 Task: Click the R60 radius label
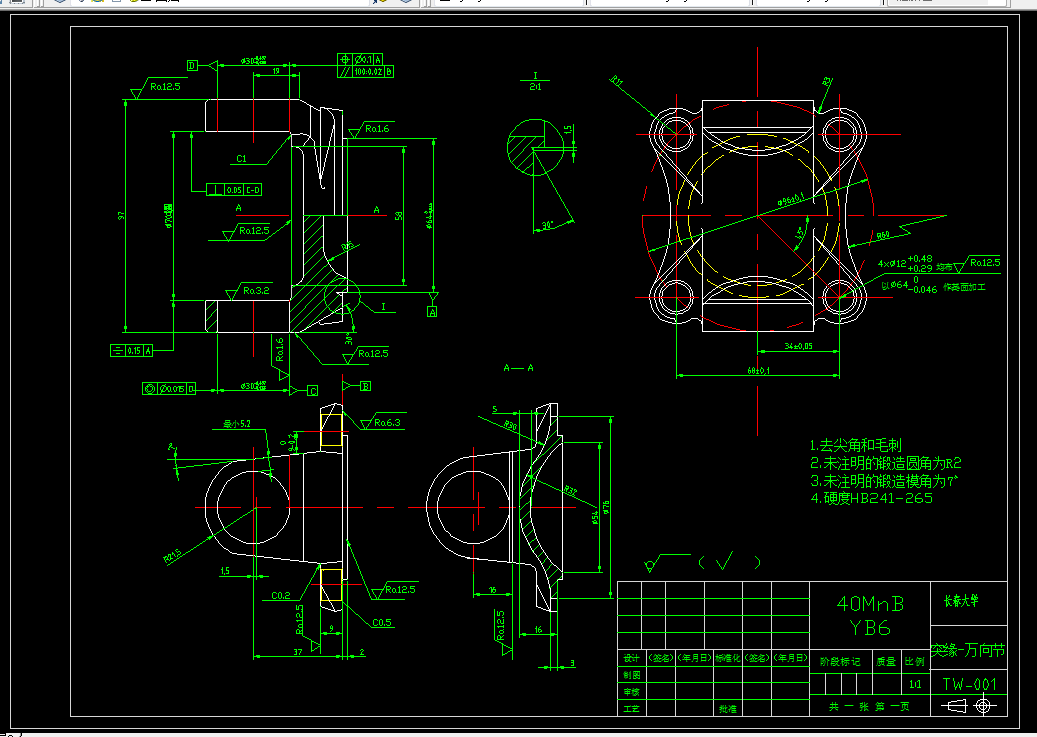pyautogui.click(x=884, y=236)
